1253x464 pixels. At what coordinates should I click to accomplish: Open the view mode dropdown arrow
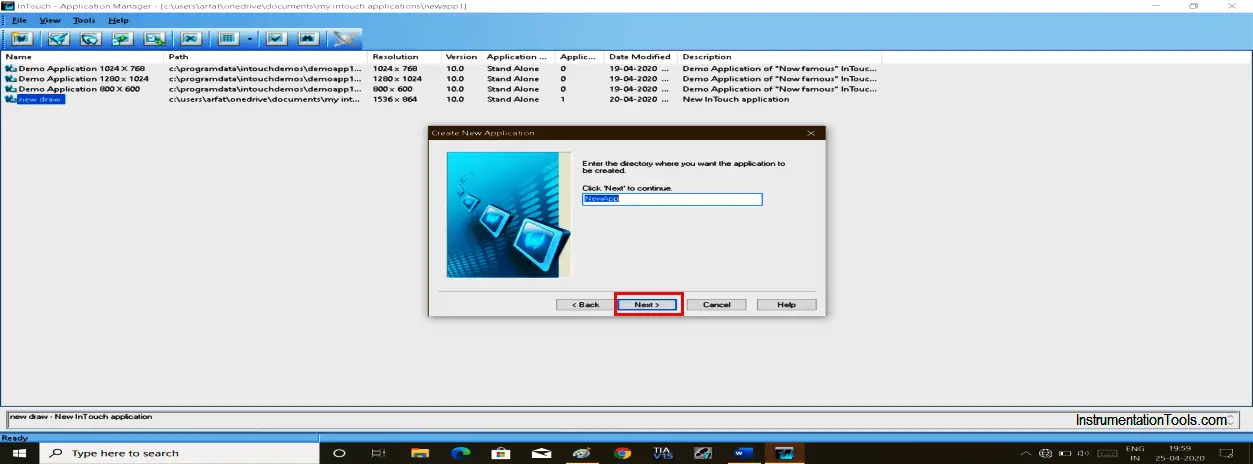(249, 39)
